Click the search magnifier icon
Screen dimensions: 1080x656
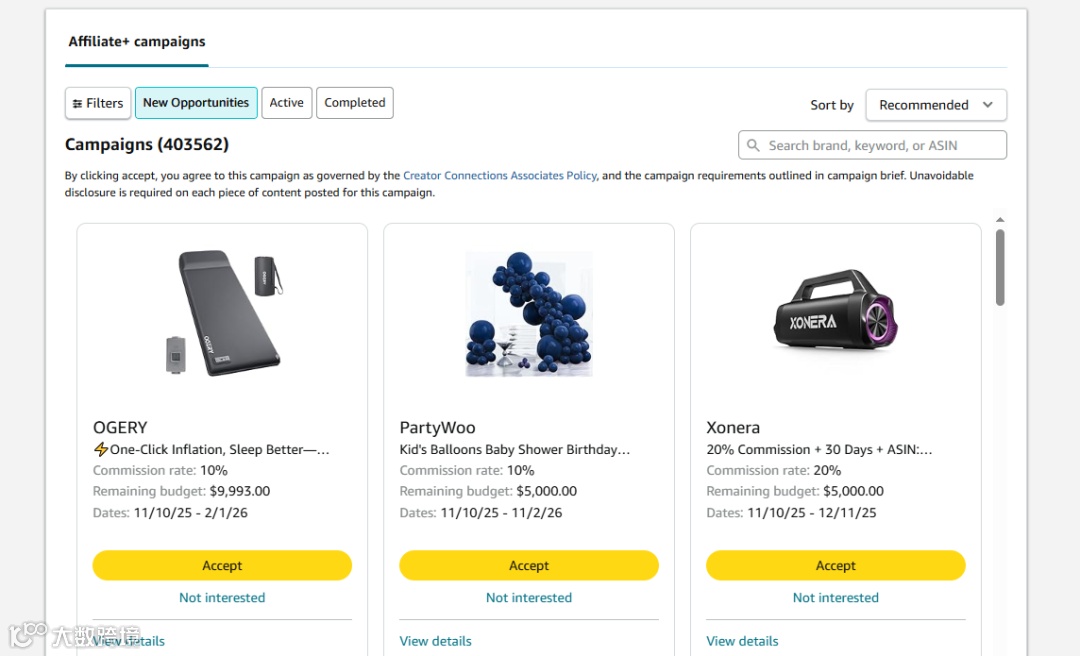754,146
